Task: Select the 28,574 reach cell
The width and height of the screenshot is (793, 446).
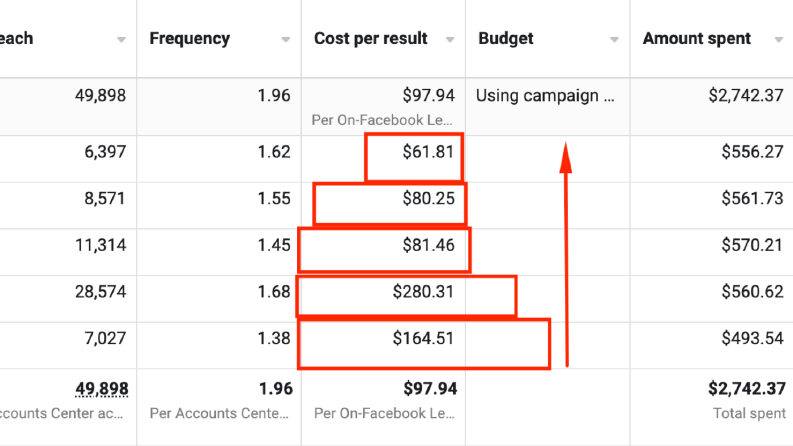Action: click(x=101, y=292)
